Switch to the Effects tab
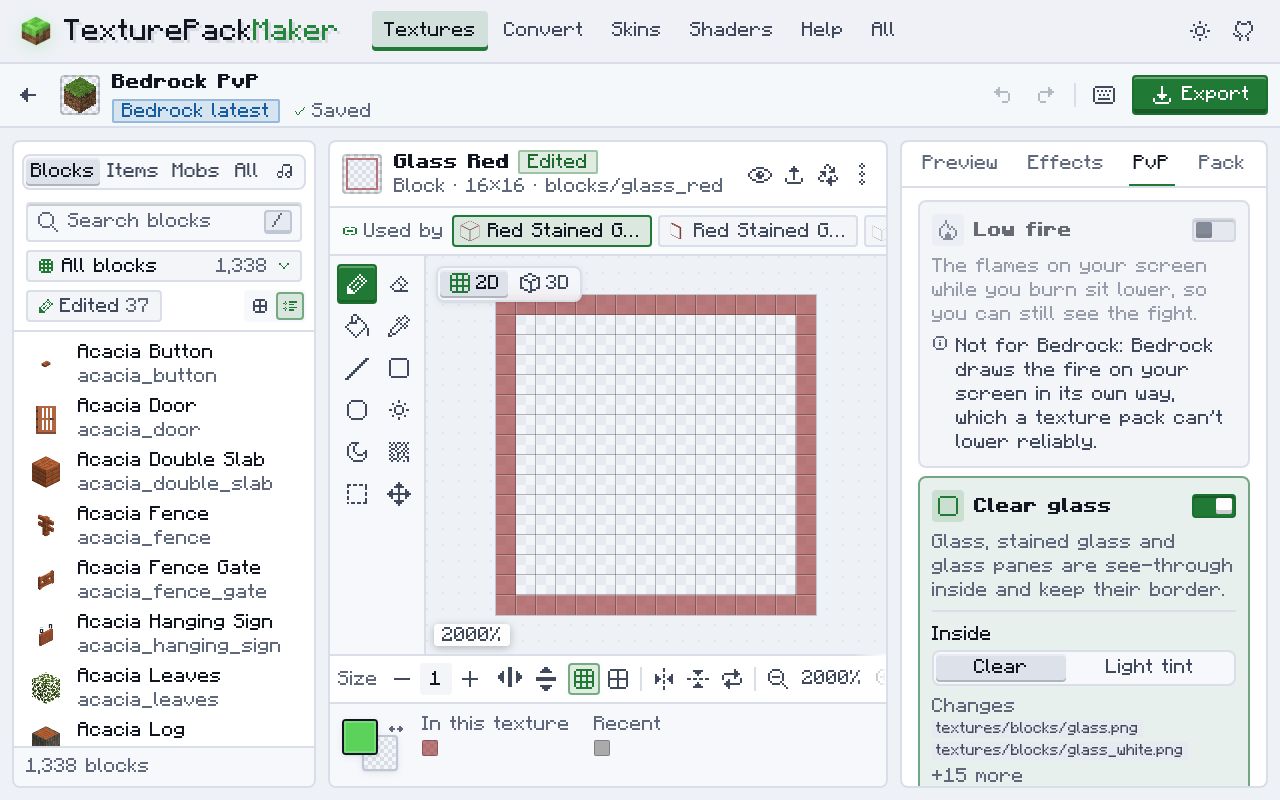 (1065, 163)
